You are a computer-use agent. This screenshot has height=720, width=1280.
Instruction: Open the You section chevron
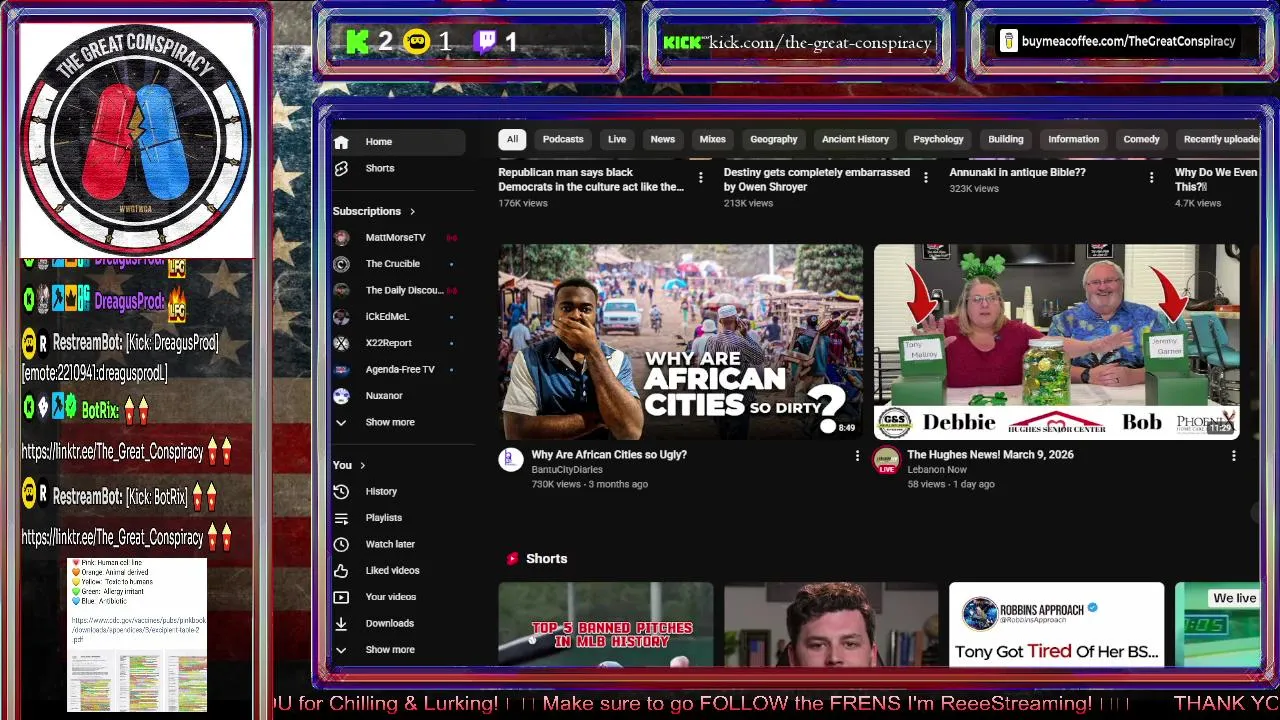pos(362,465)
